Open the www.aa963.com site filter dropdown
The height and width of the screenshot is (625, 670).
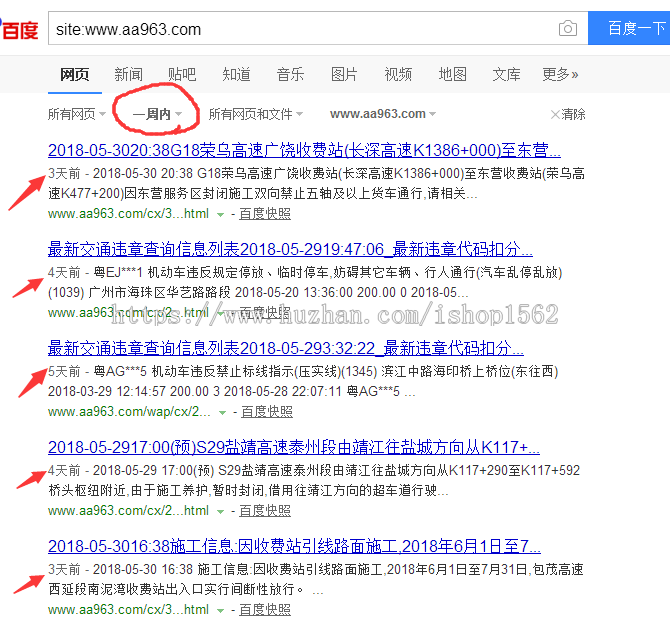tap(383, 114)
